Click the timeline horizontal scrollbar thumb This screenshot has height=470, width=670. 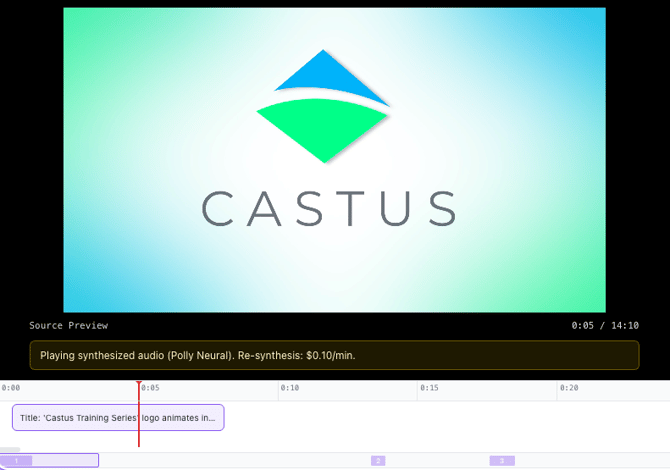[10, 449]
